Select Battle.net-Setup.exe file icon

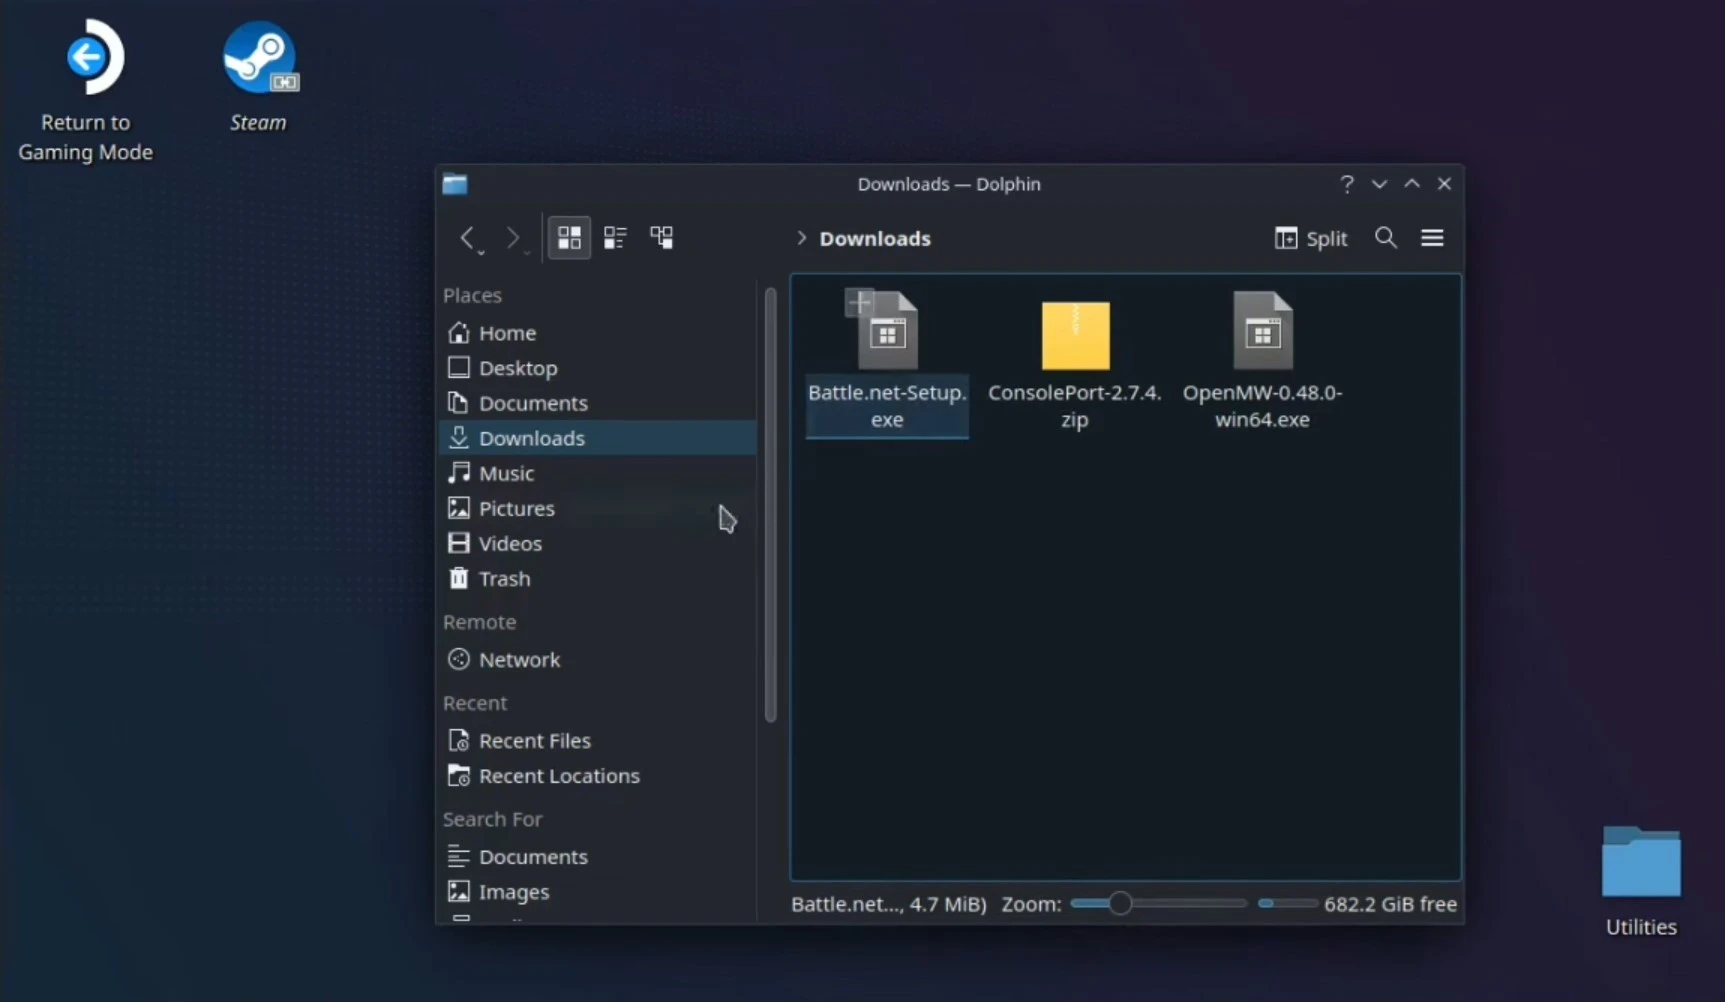pos(888,332)
